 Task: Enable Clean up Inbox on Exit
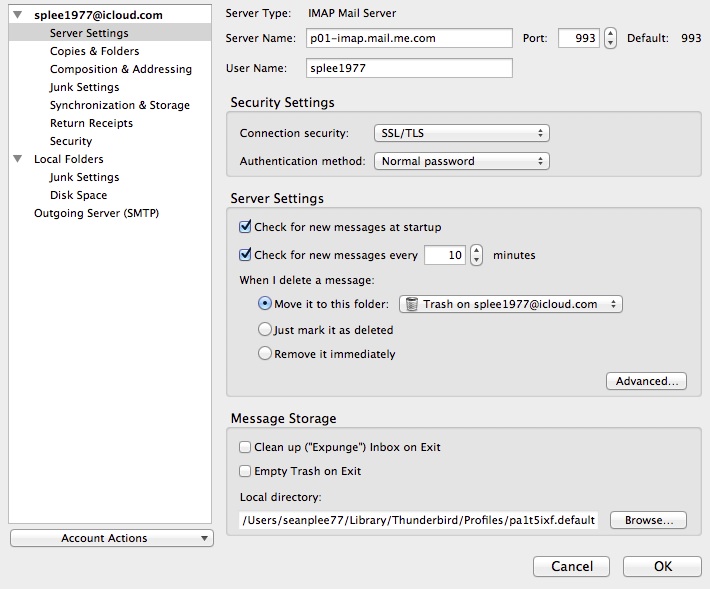pyautogui.click(x=245, y=447)
